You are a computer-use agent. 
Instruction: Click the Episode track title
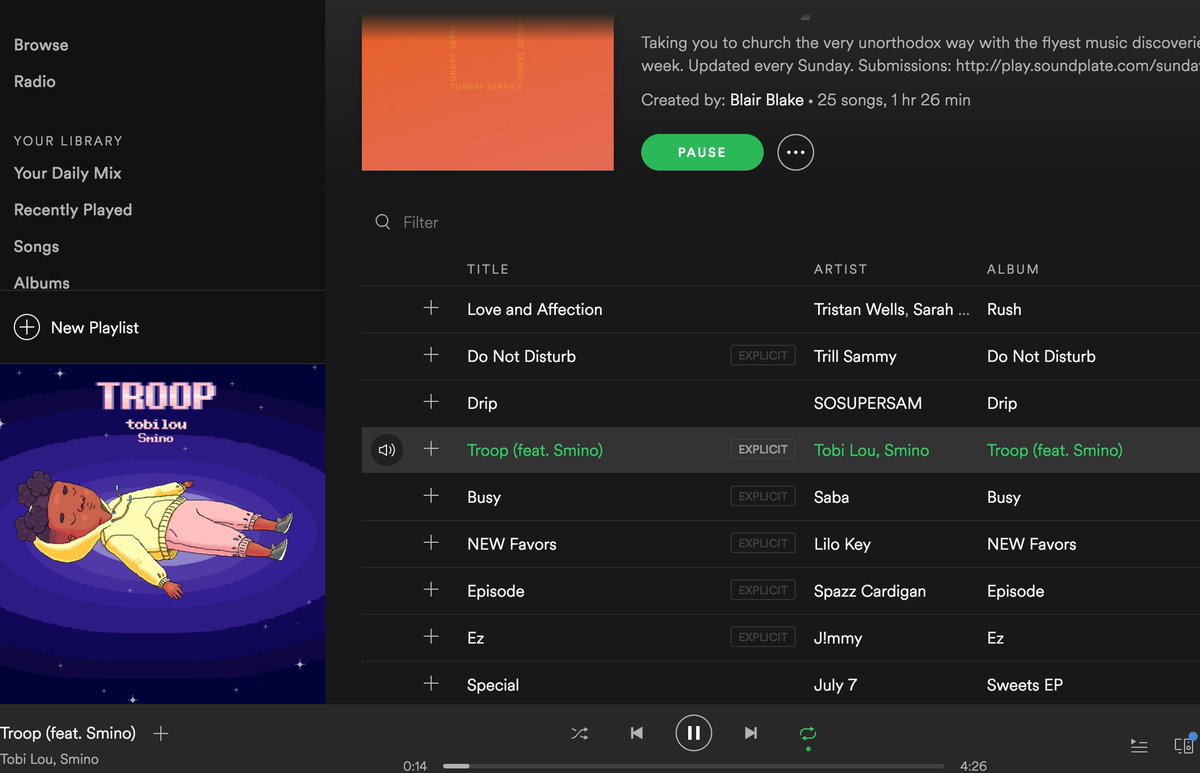coord(496,591)
